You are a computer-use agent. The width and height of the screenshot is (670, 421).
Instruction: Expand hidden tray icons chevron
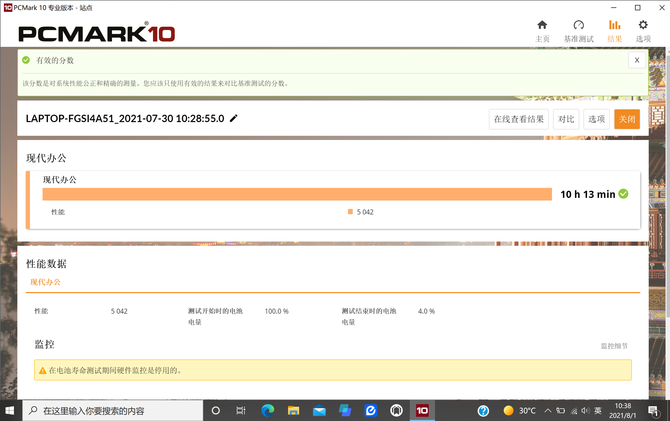click(x=548, y=411)
